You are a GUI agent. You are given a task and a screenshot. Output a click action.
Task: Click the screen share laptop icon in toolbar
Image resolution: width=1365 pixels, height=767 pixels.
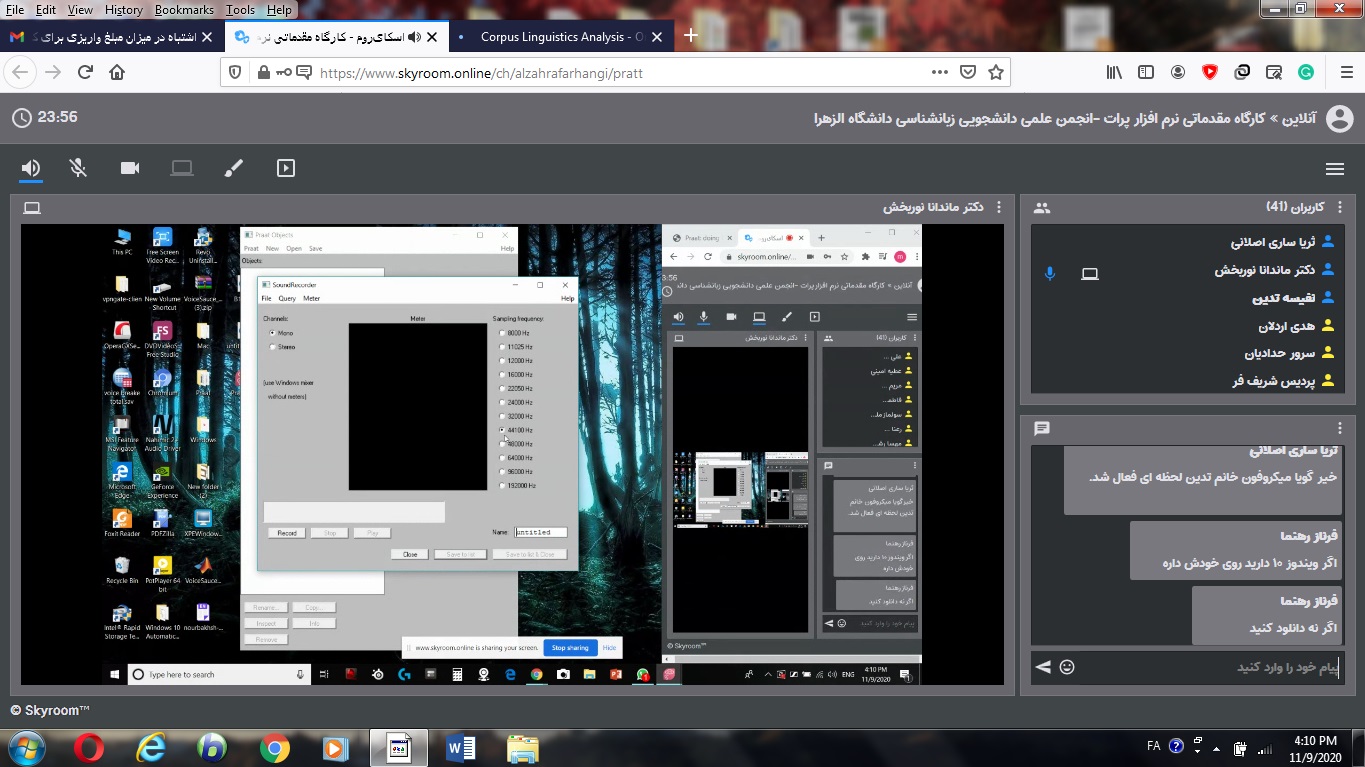182,168
